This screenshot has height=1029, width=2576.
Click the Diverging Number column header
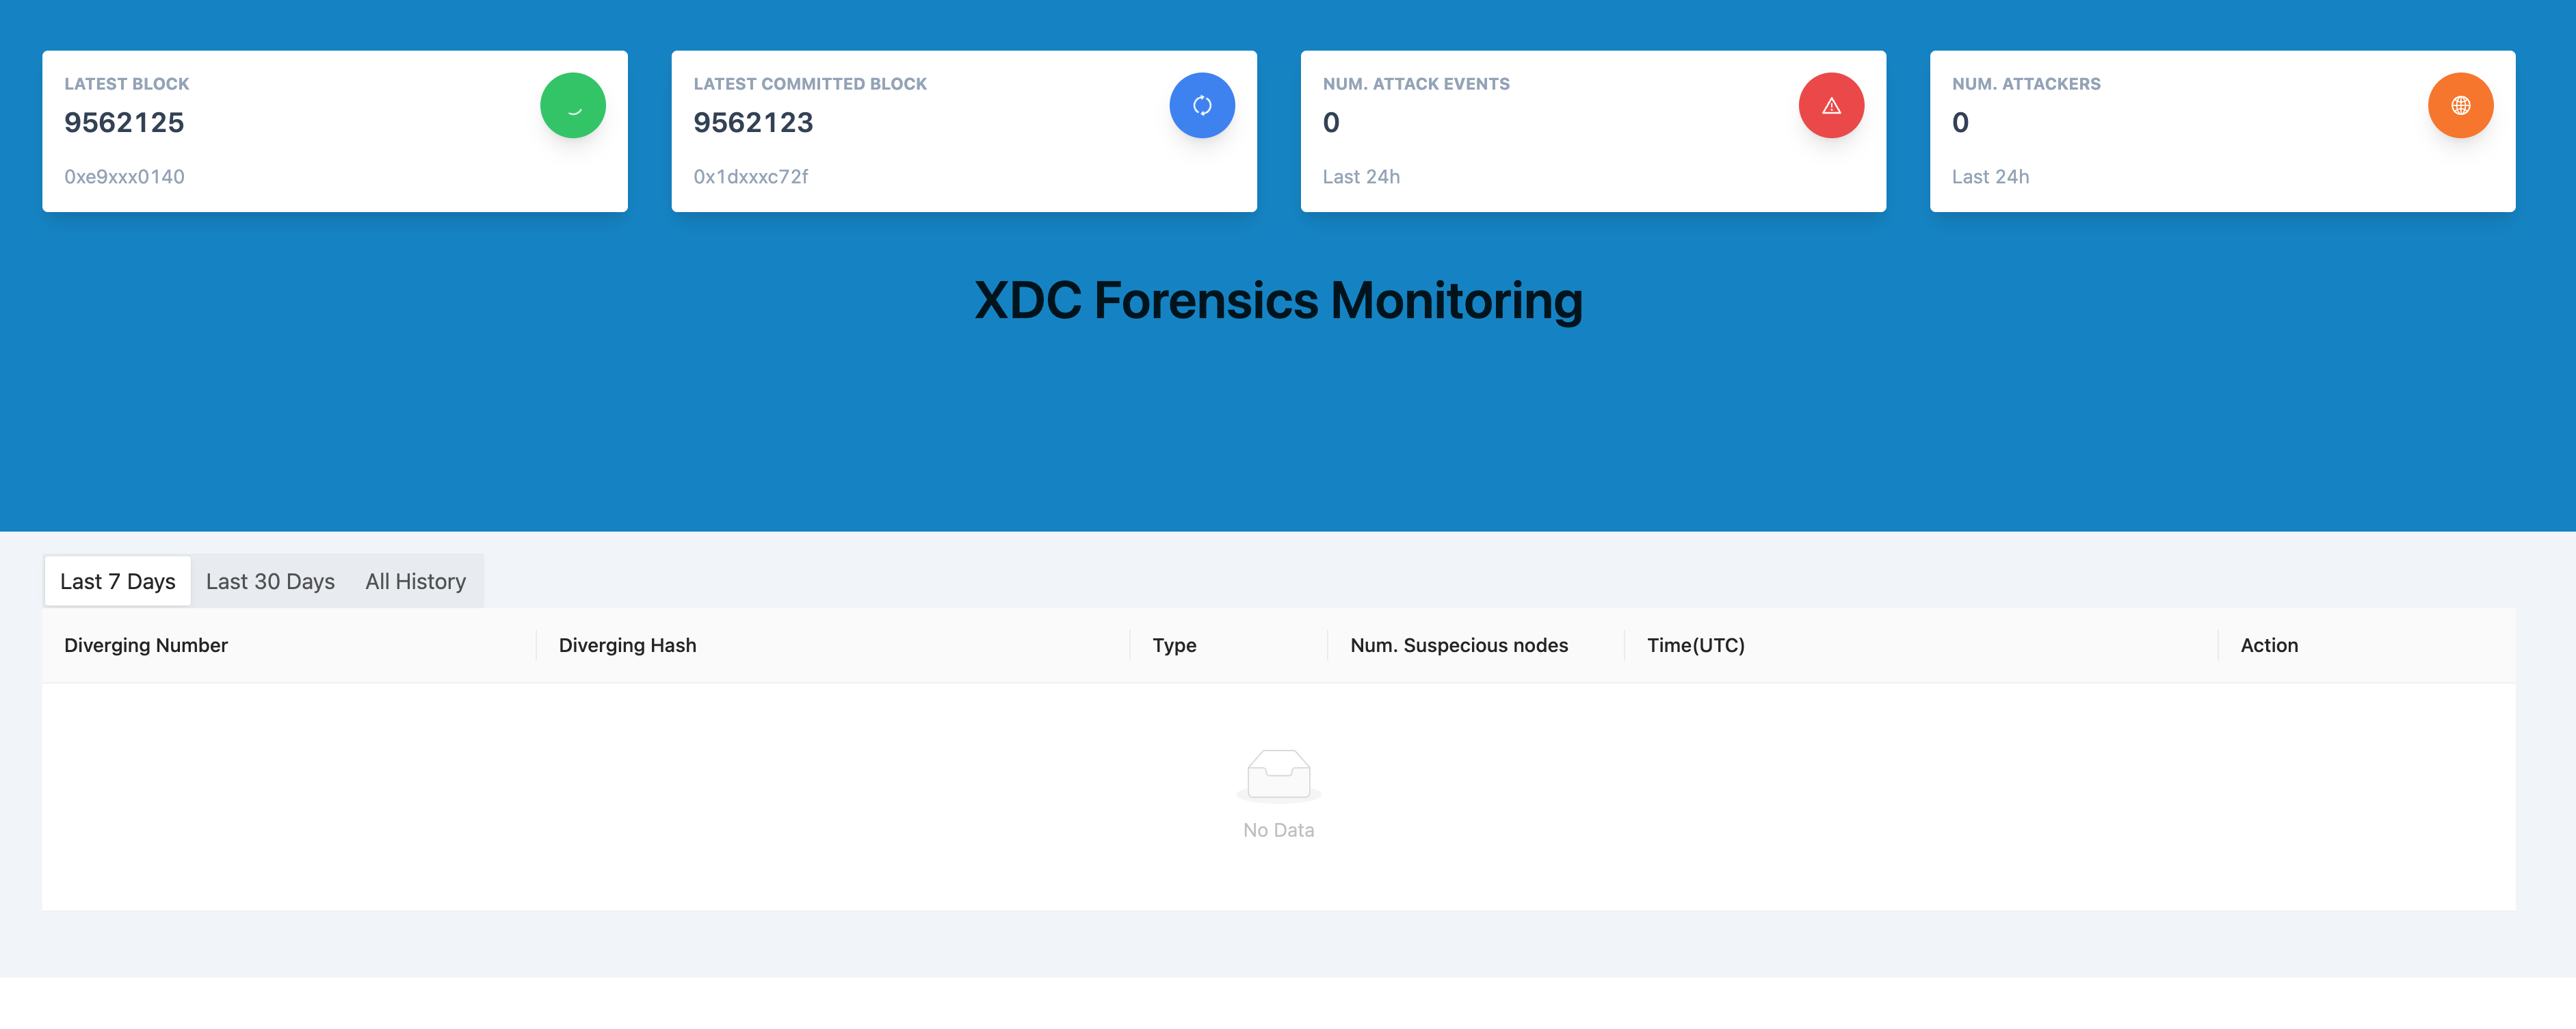(x=146, y=645)
